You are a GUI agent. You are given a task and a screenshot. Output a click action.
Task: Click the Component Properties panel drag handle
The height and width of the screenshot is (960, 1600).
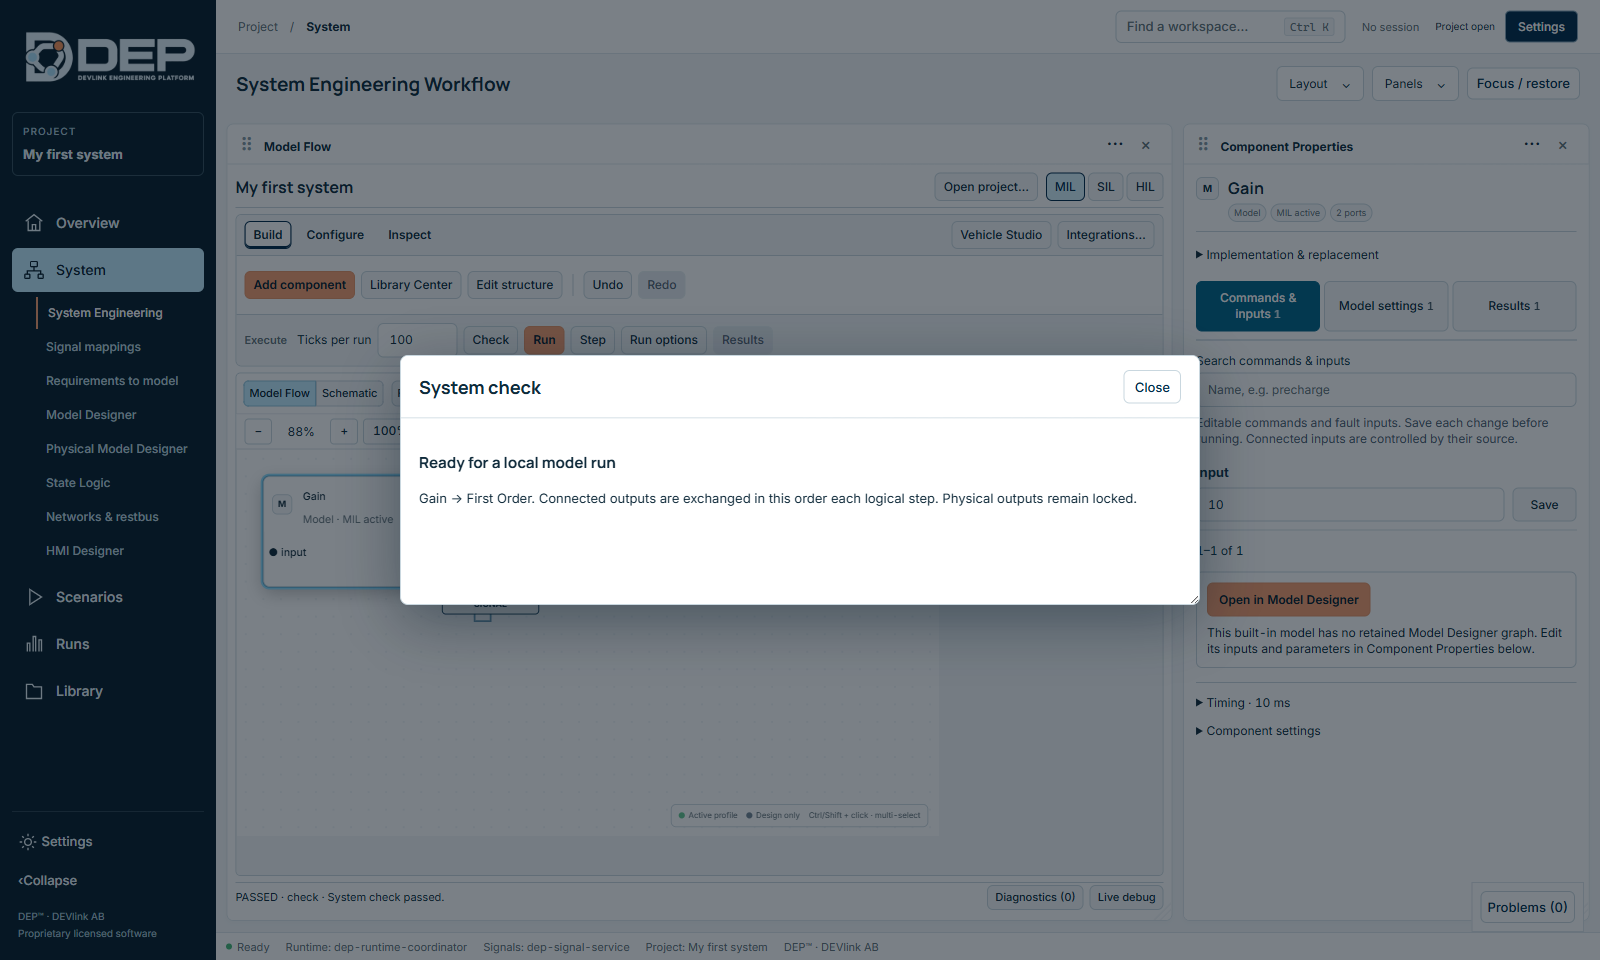1203,145
